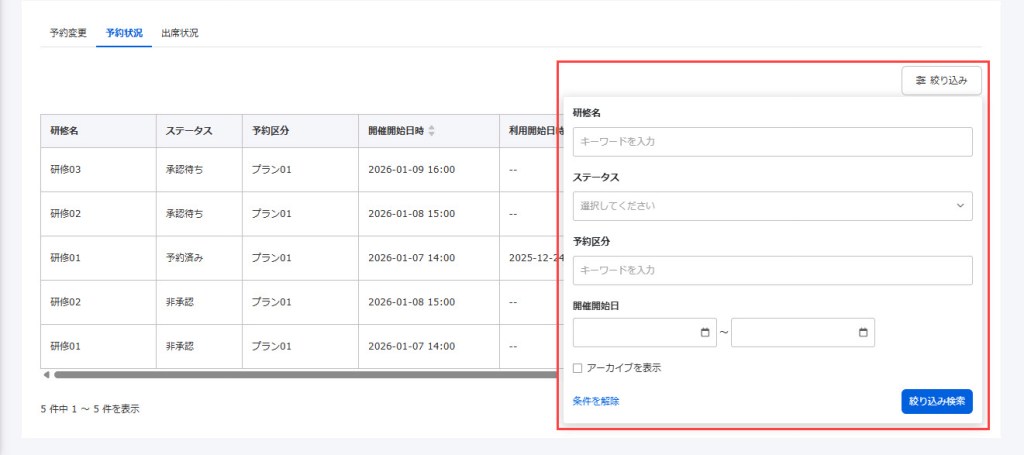Enable the アーカイブを表示 checkbox
Viewport: 1024px width, 455px height.
pyautogui.click(x=578, y=368)
